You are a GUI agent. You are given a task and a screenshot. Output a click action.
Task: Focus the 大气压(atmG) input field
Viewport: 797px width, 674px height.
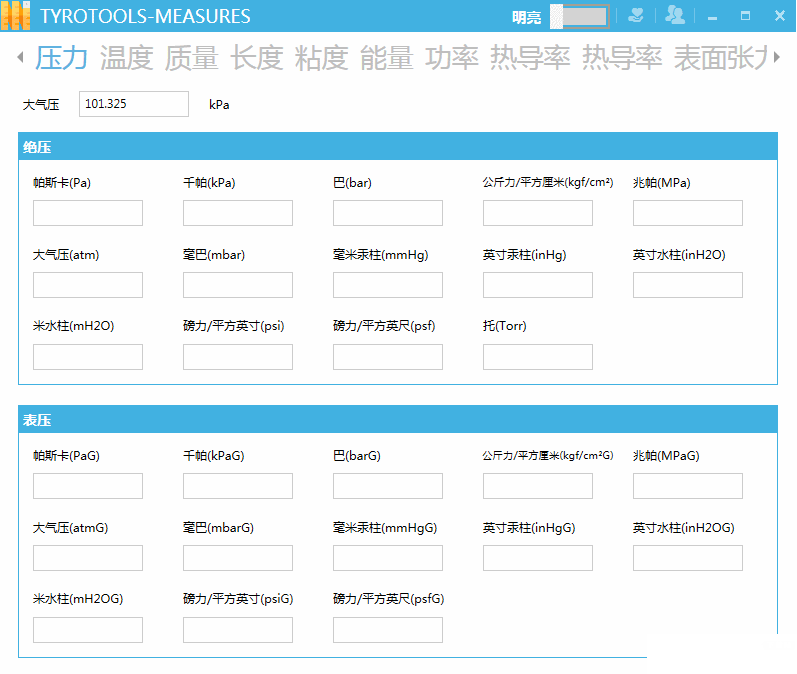point(88,559)
